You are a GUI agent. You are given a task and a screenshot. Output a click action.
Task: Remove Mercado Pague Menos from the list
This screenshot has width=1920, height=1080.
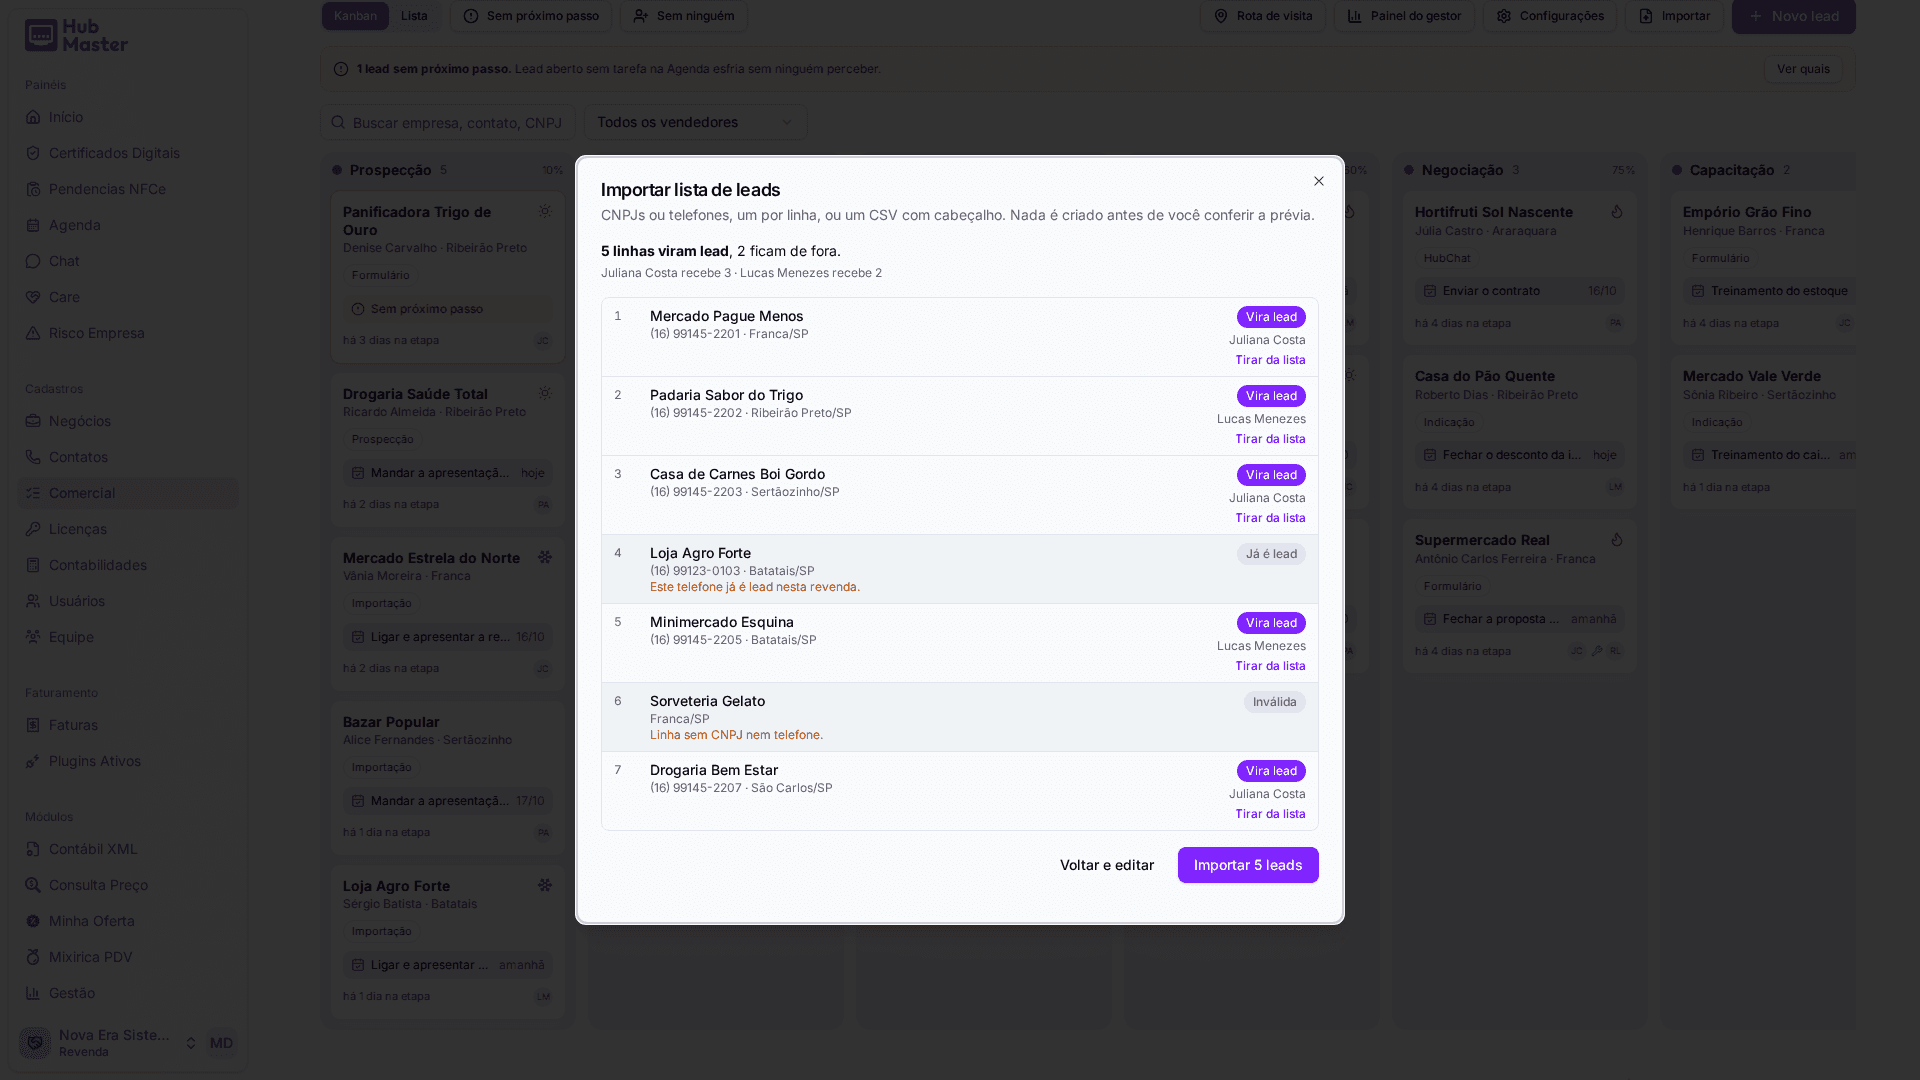[1270, 360]
